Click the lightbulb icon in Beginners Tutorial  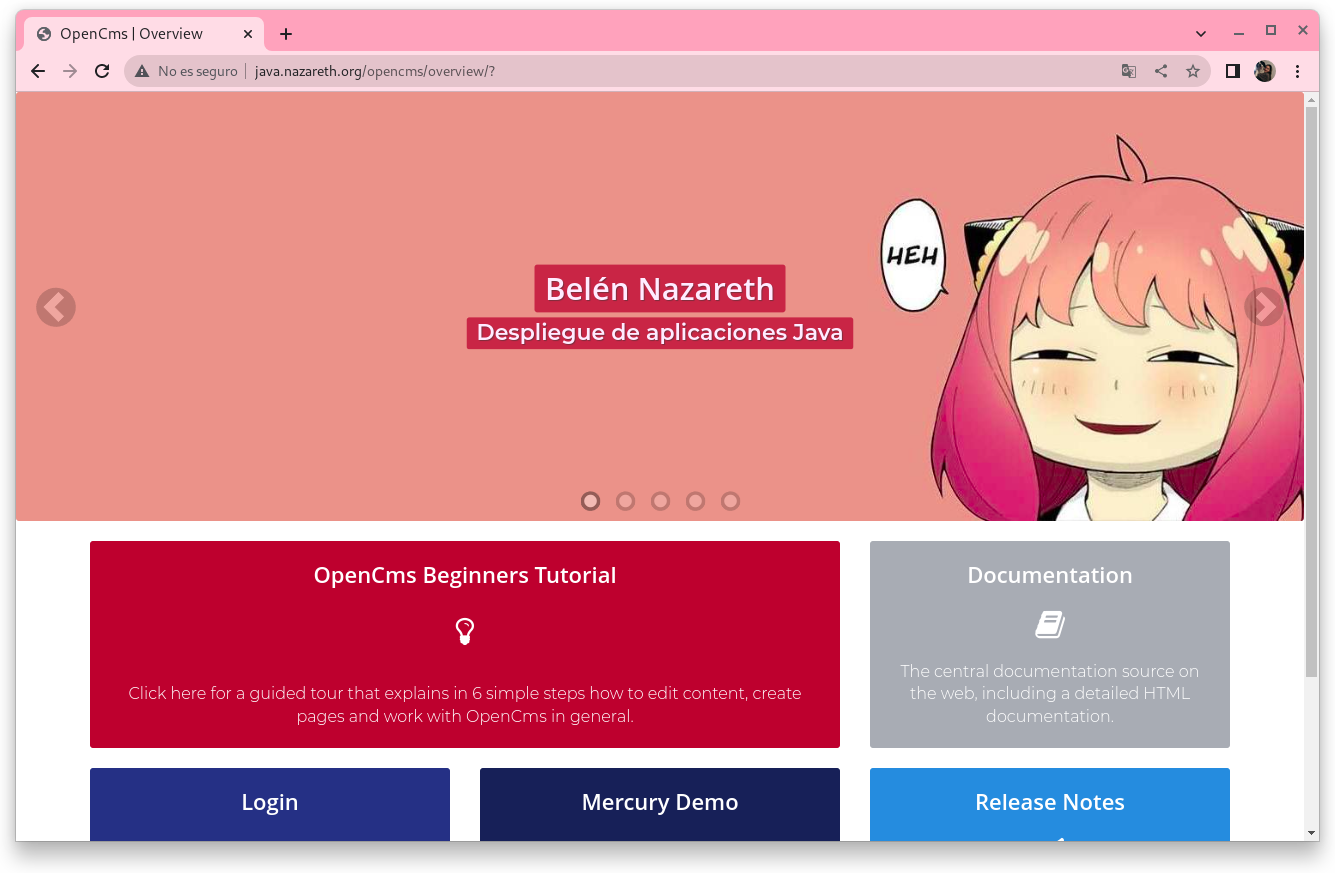point(464,631)
